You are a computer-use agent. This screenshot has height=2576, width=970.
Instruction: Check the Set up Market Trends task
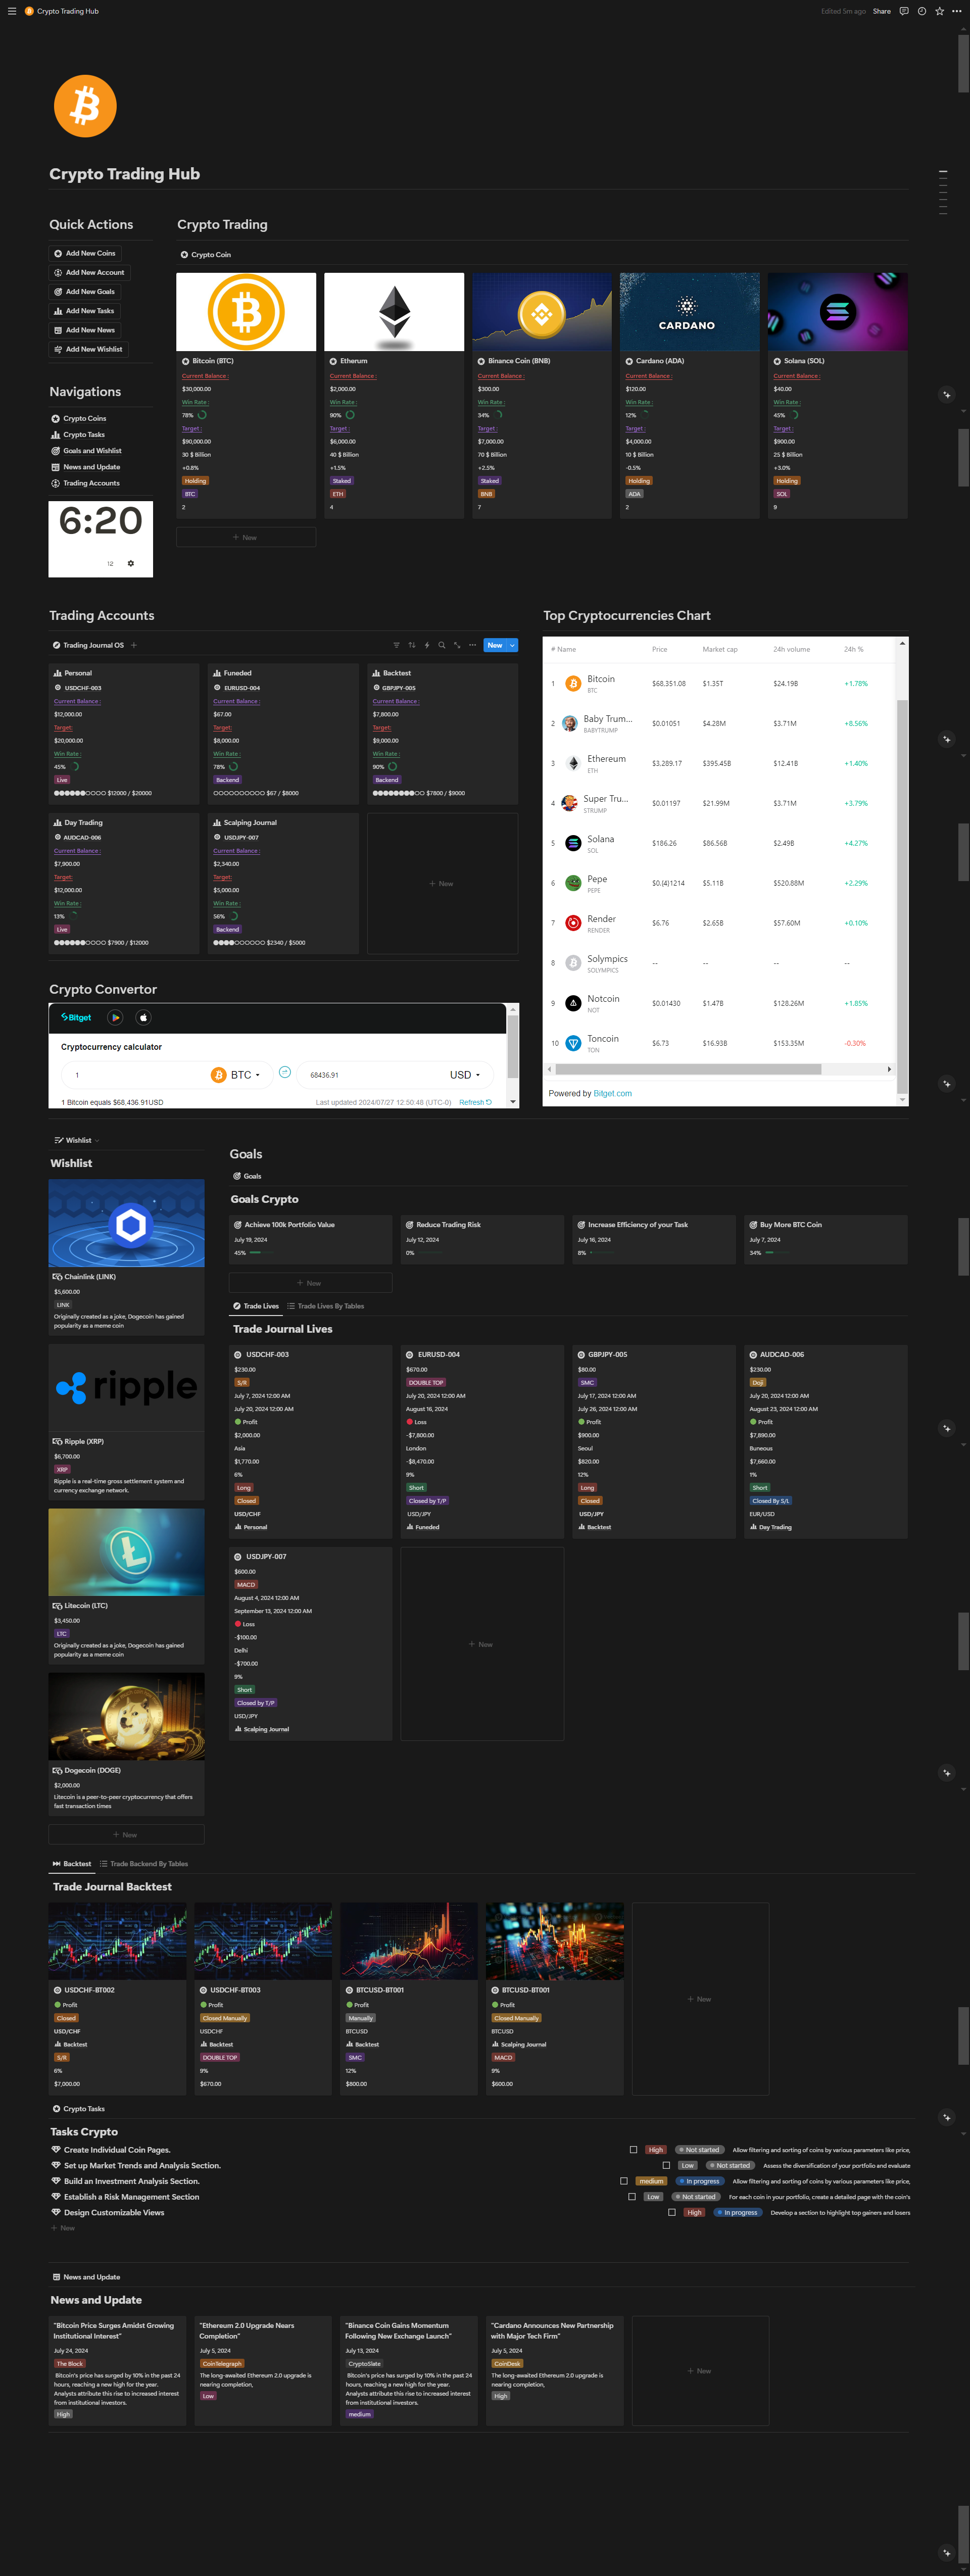666,2165
